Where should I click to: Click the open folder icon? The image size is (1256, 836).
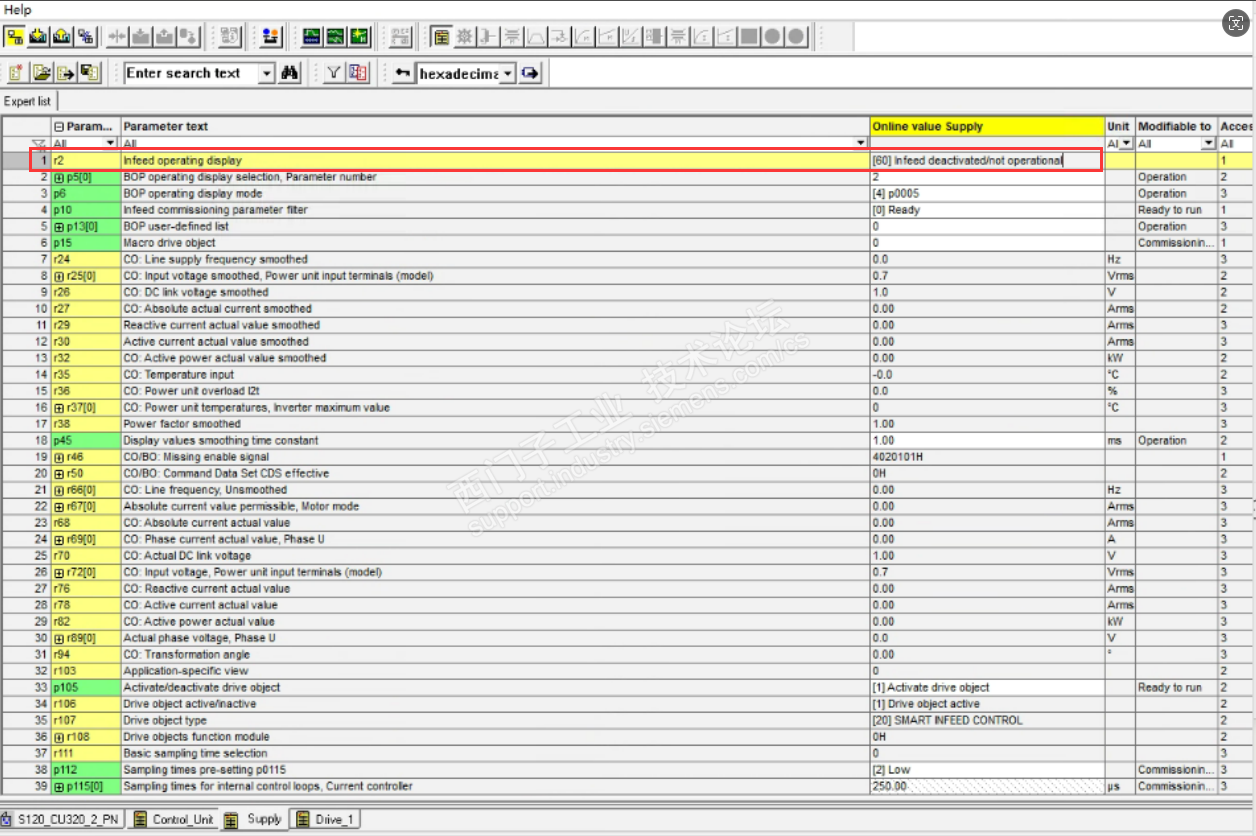[x=41, y=73]
